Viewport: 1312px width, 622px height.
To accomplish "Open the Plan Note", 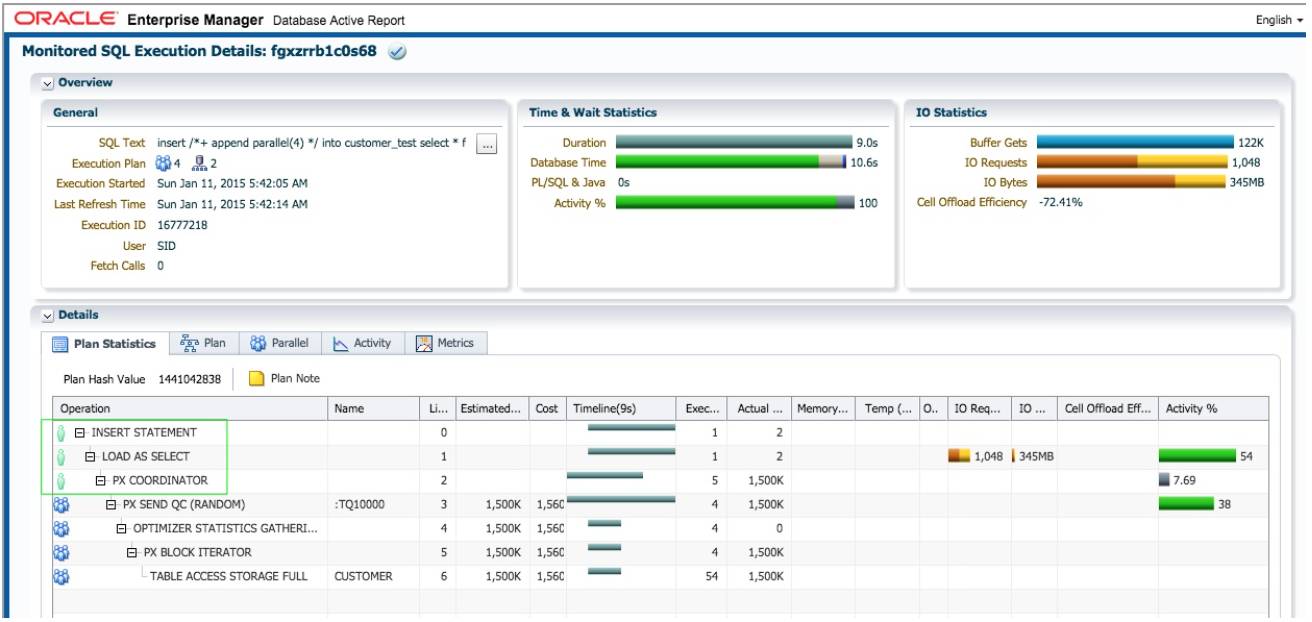I will pos(284,379).
